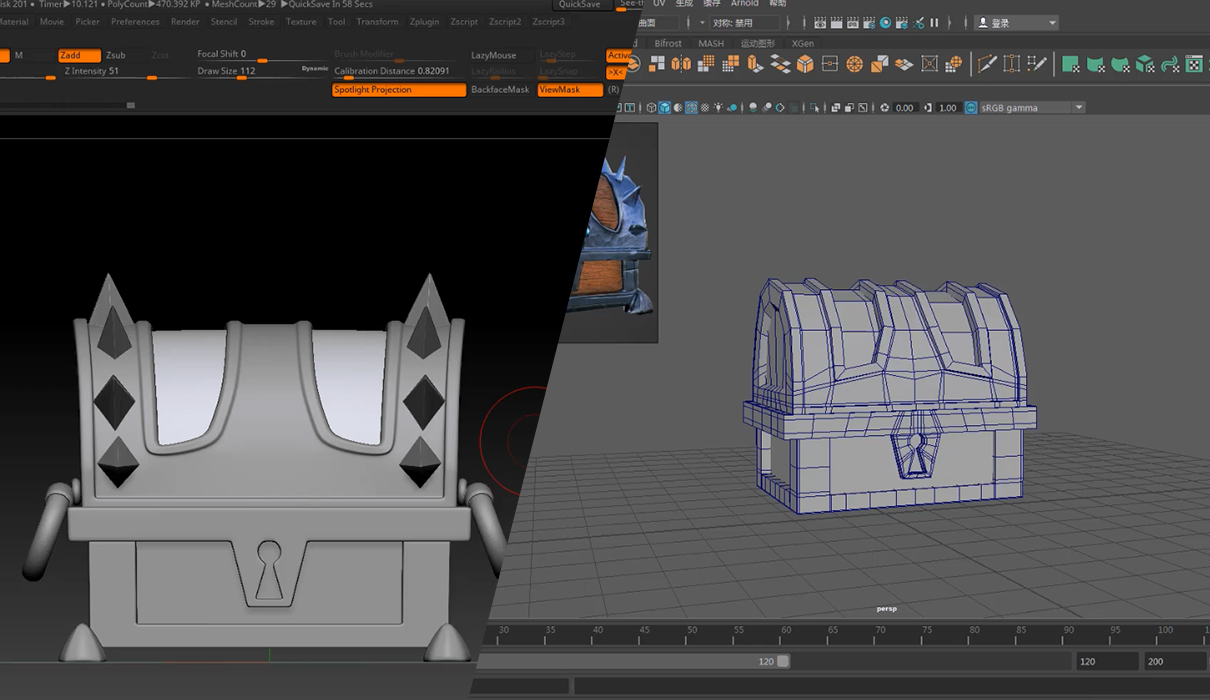The height and width of the screenshot is (700, 1210).
Task: Toggle Spotlight Projection in ZBrush
Action: [x=399, y=90]
